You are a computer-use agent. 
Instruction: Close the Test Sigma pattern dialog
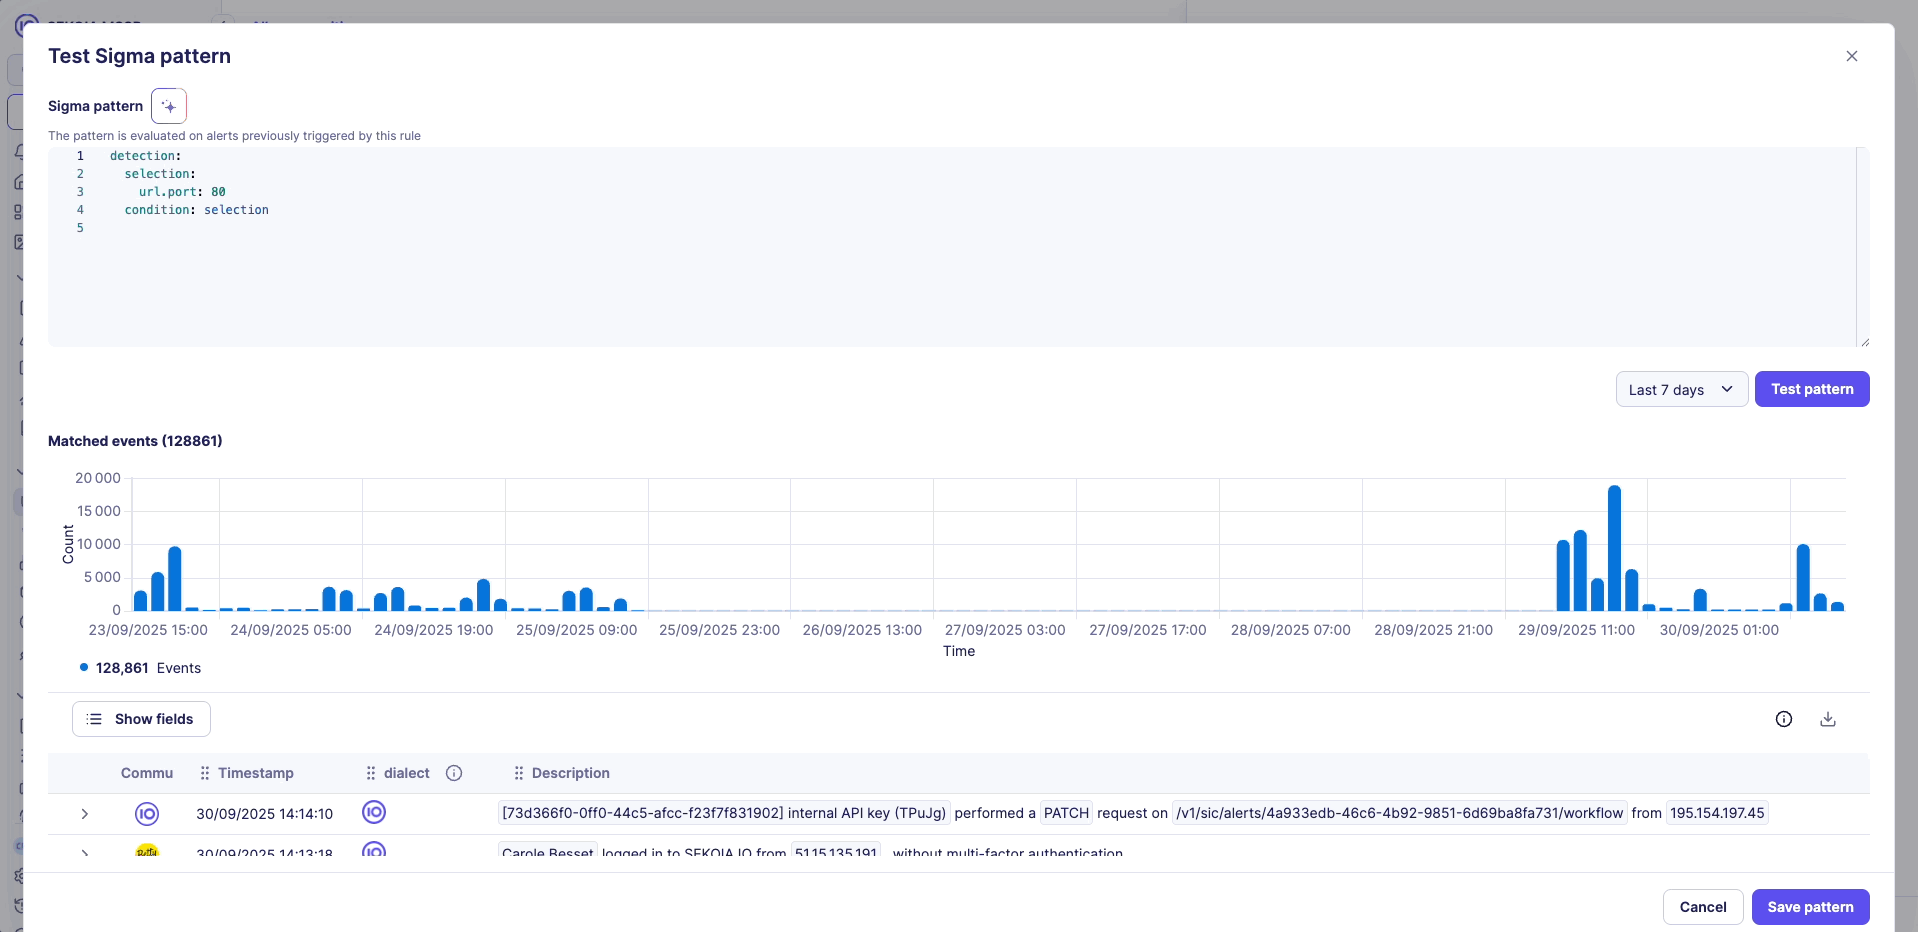[x=1851, y=56]
